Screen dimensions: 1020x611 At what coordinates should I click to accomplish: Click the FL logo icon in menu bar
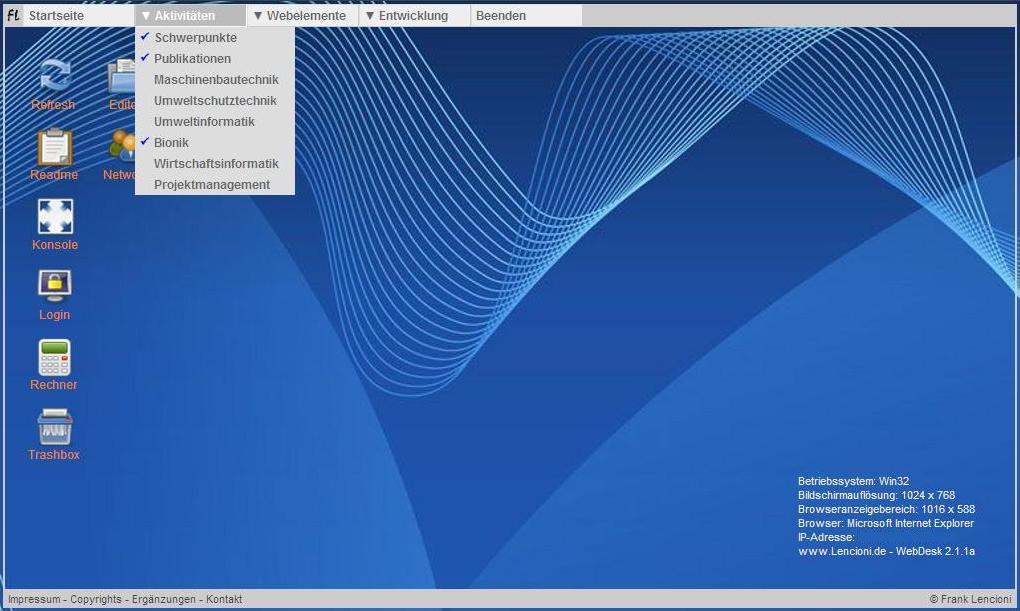[13, 16]
